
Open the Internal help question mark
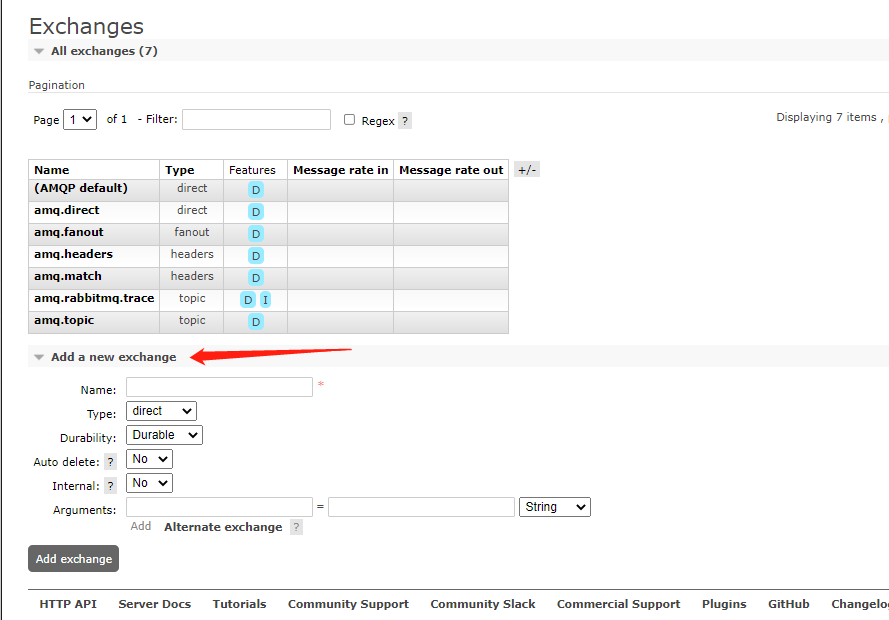[x=111, y=486]
